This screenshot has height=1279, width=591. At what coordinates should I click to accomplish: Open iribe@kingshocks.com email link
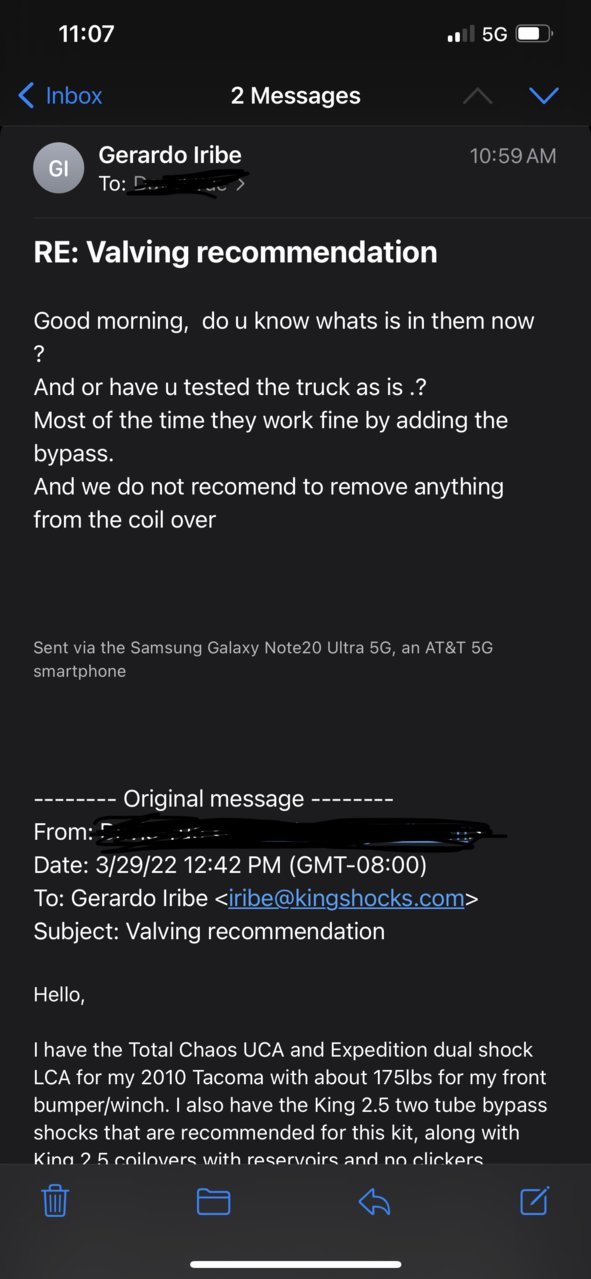pos(346,898)
